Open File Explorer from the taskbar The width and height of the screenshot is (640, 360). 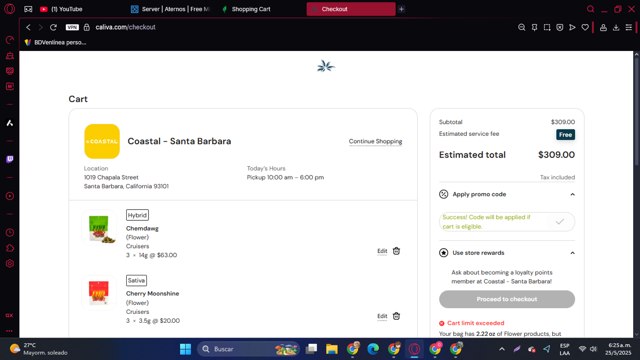coord(332,349)
